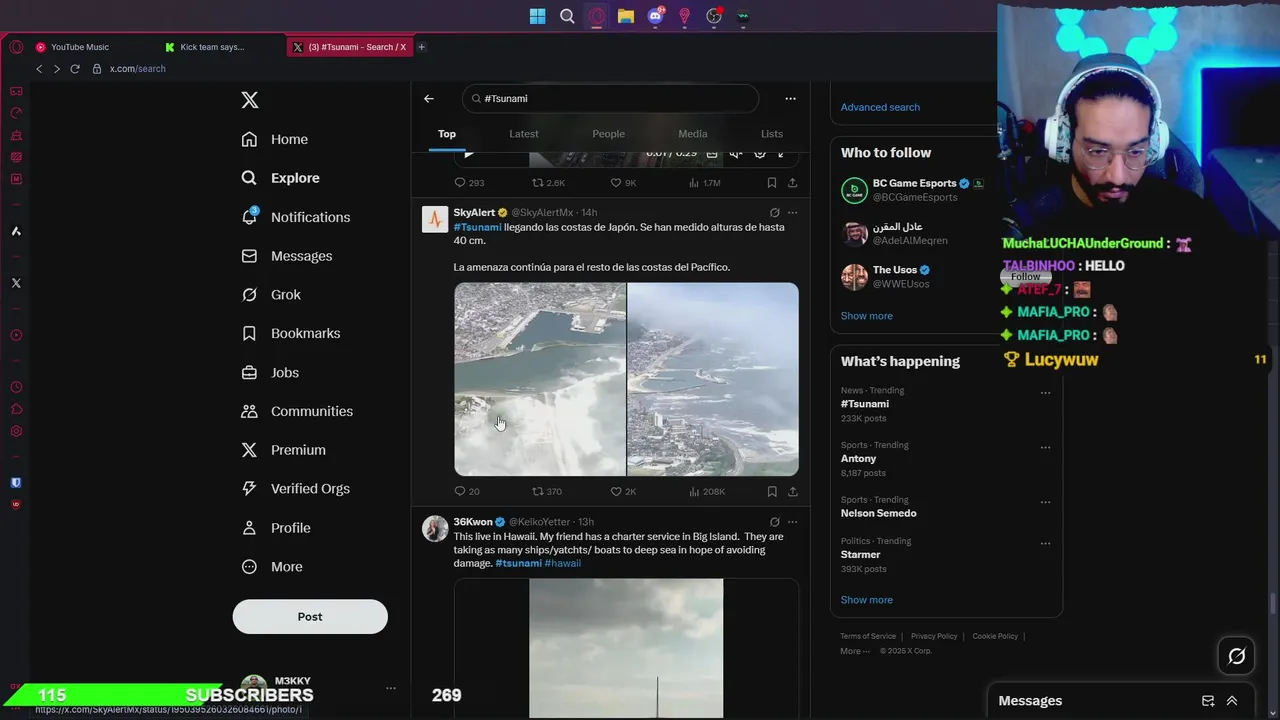Image resolution: width=1280 pixels, height=720 pixels.
Task: Open the #hawaii hashtag link
Action: tap(563, 563)
